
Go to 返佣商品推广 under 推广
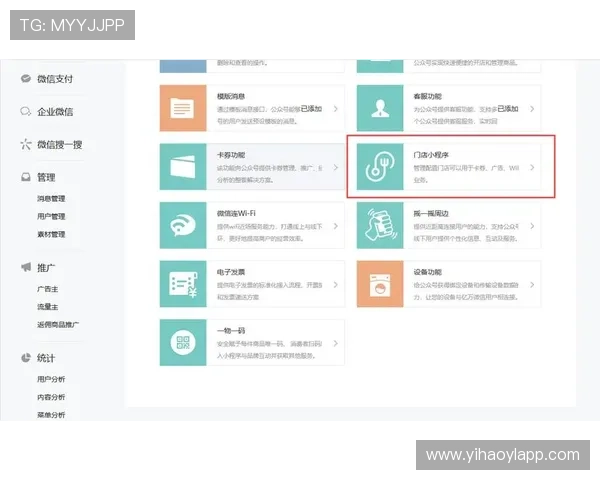[x=58, y=325]
